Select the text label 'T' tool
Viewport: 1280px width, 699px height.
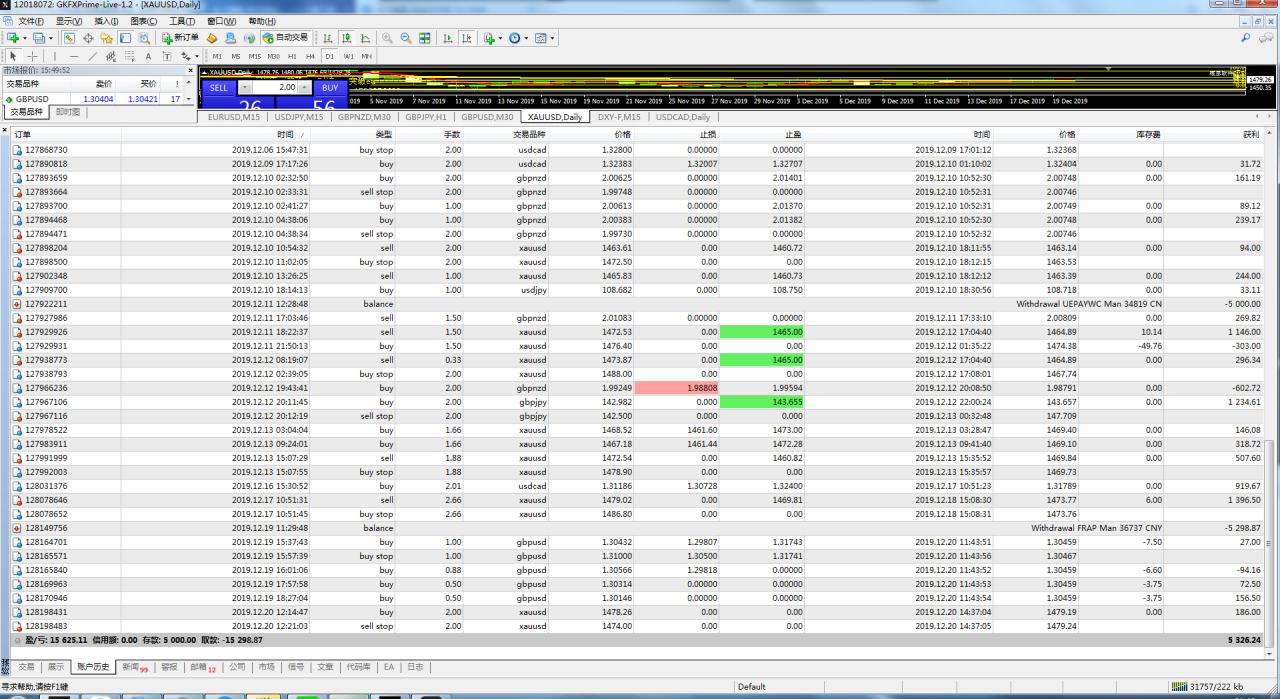click(x=167, y=56)
